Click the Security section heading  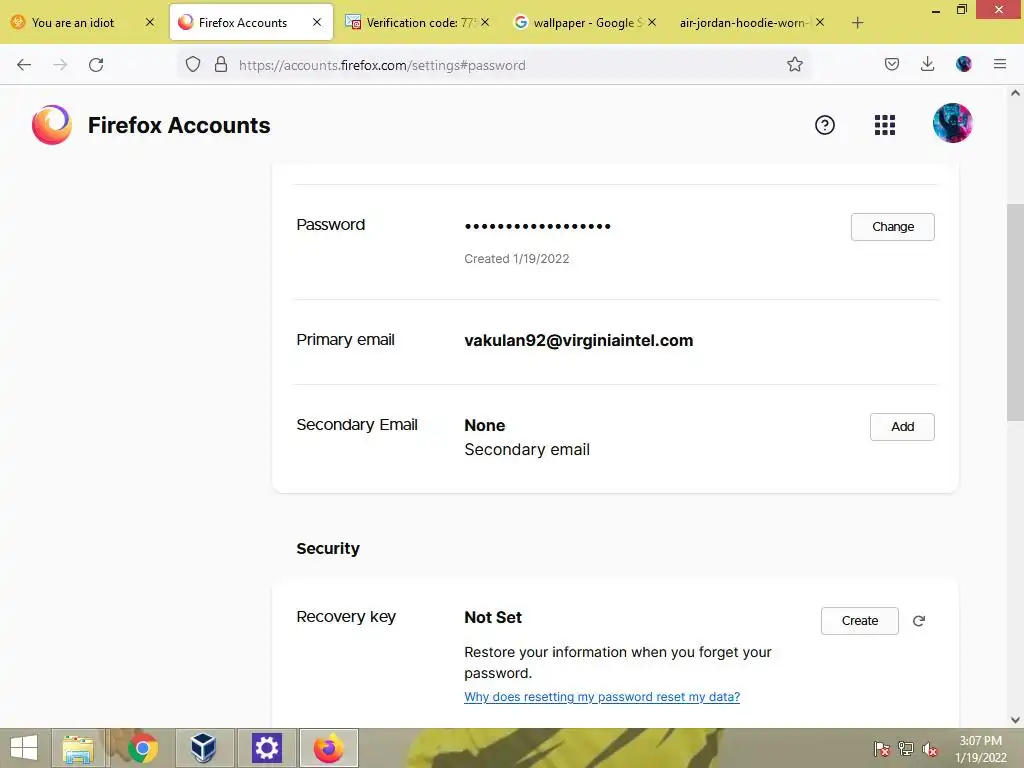(x=328, y=549)
